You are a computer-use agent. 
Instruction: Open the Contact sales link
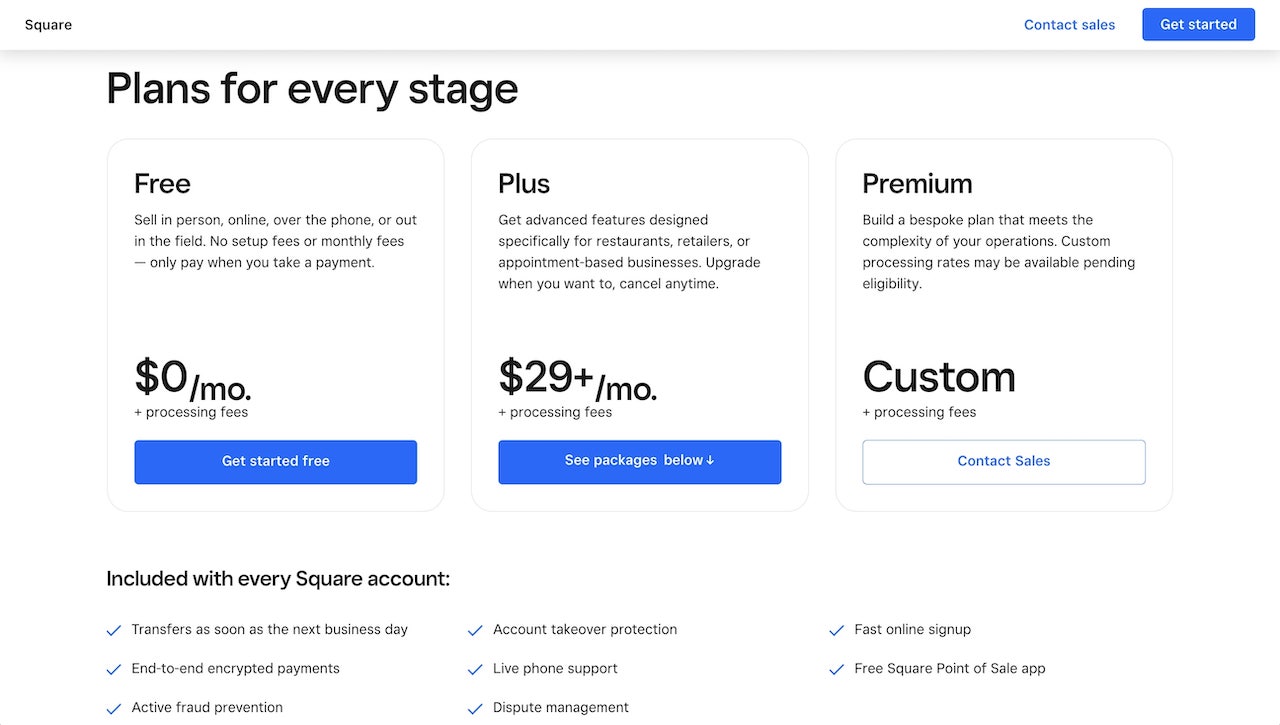(x=1069, y=25)
